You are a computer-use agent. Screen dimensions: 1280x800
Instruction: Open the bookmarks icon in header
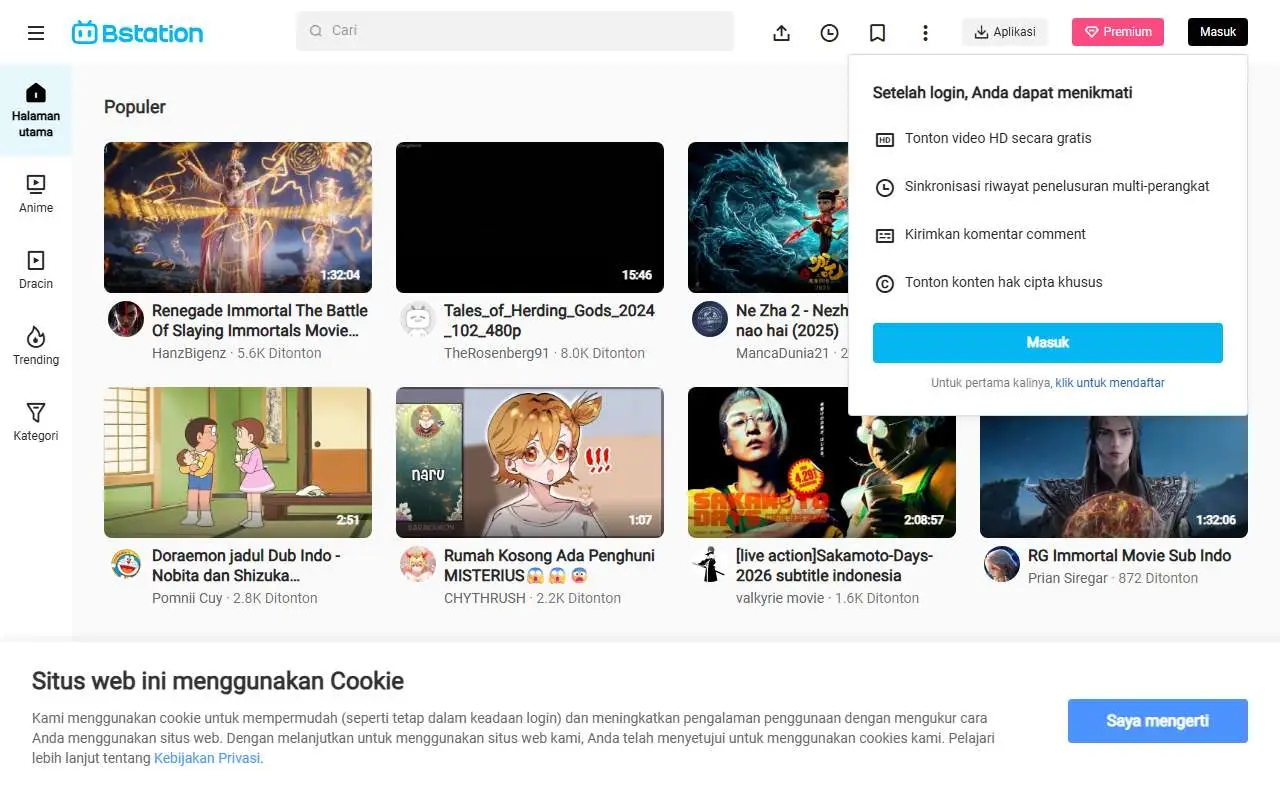point(877,33)
